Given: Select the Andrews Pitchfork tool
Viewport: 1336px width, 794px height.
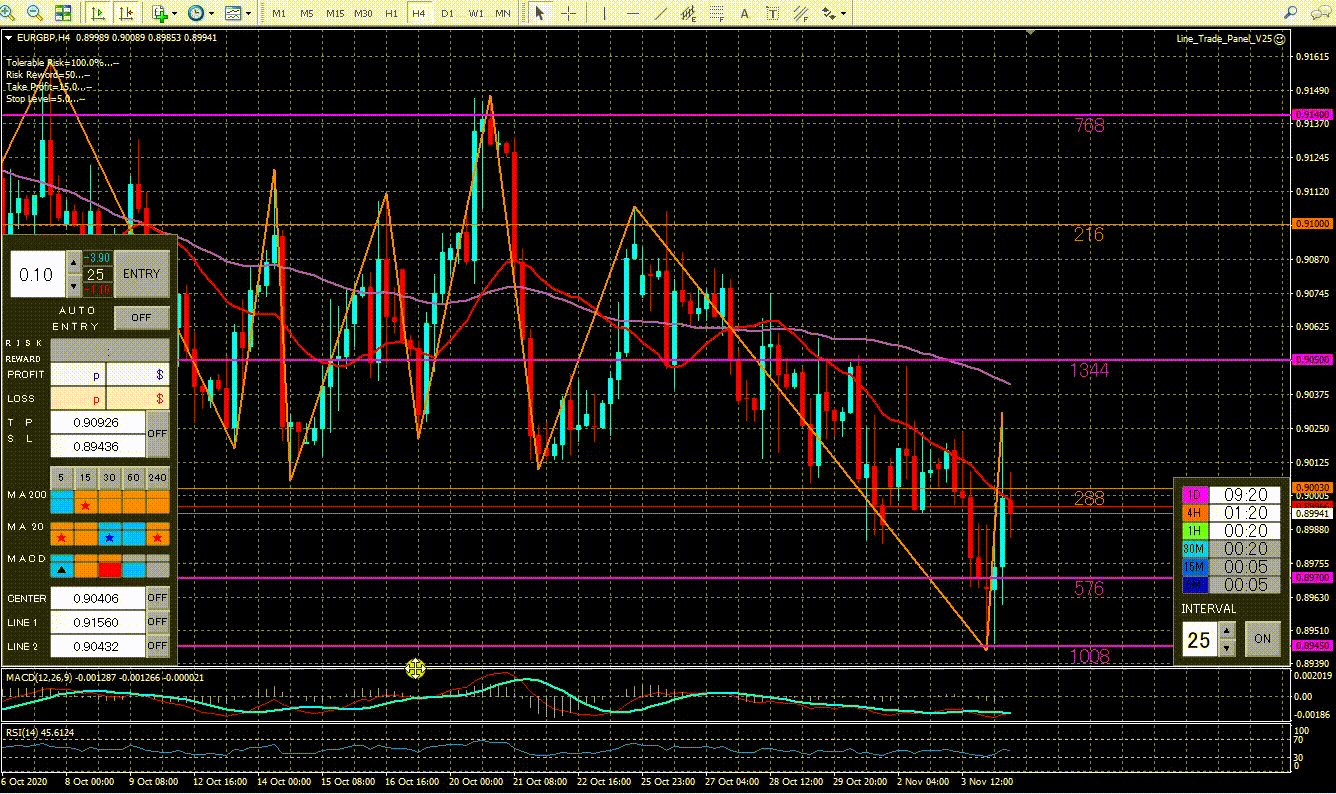Looking at the screenshot, I should click(800, 13).
